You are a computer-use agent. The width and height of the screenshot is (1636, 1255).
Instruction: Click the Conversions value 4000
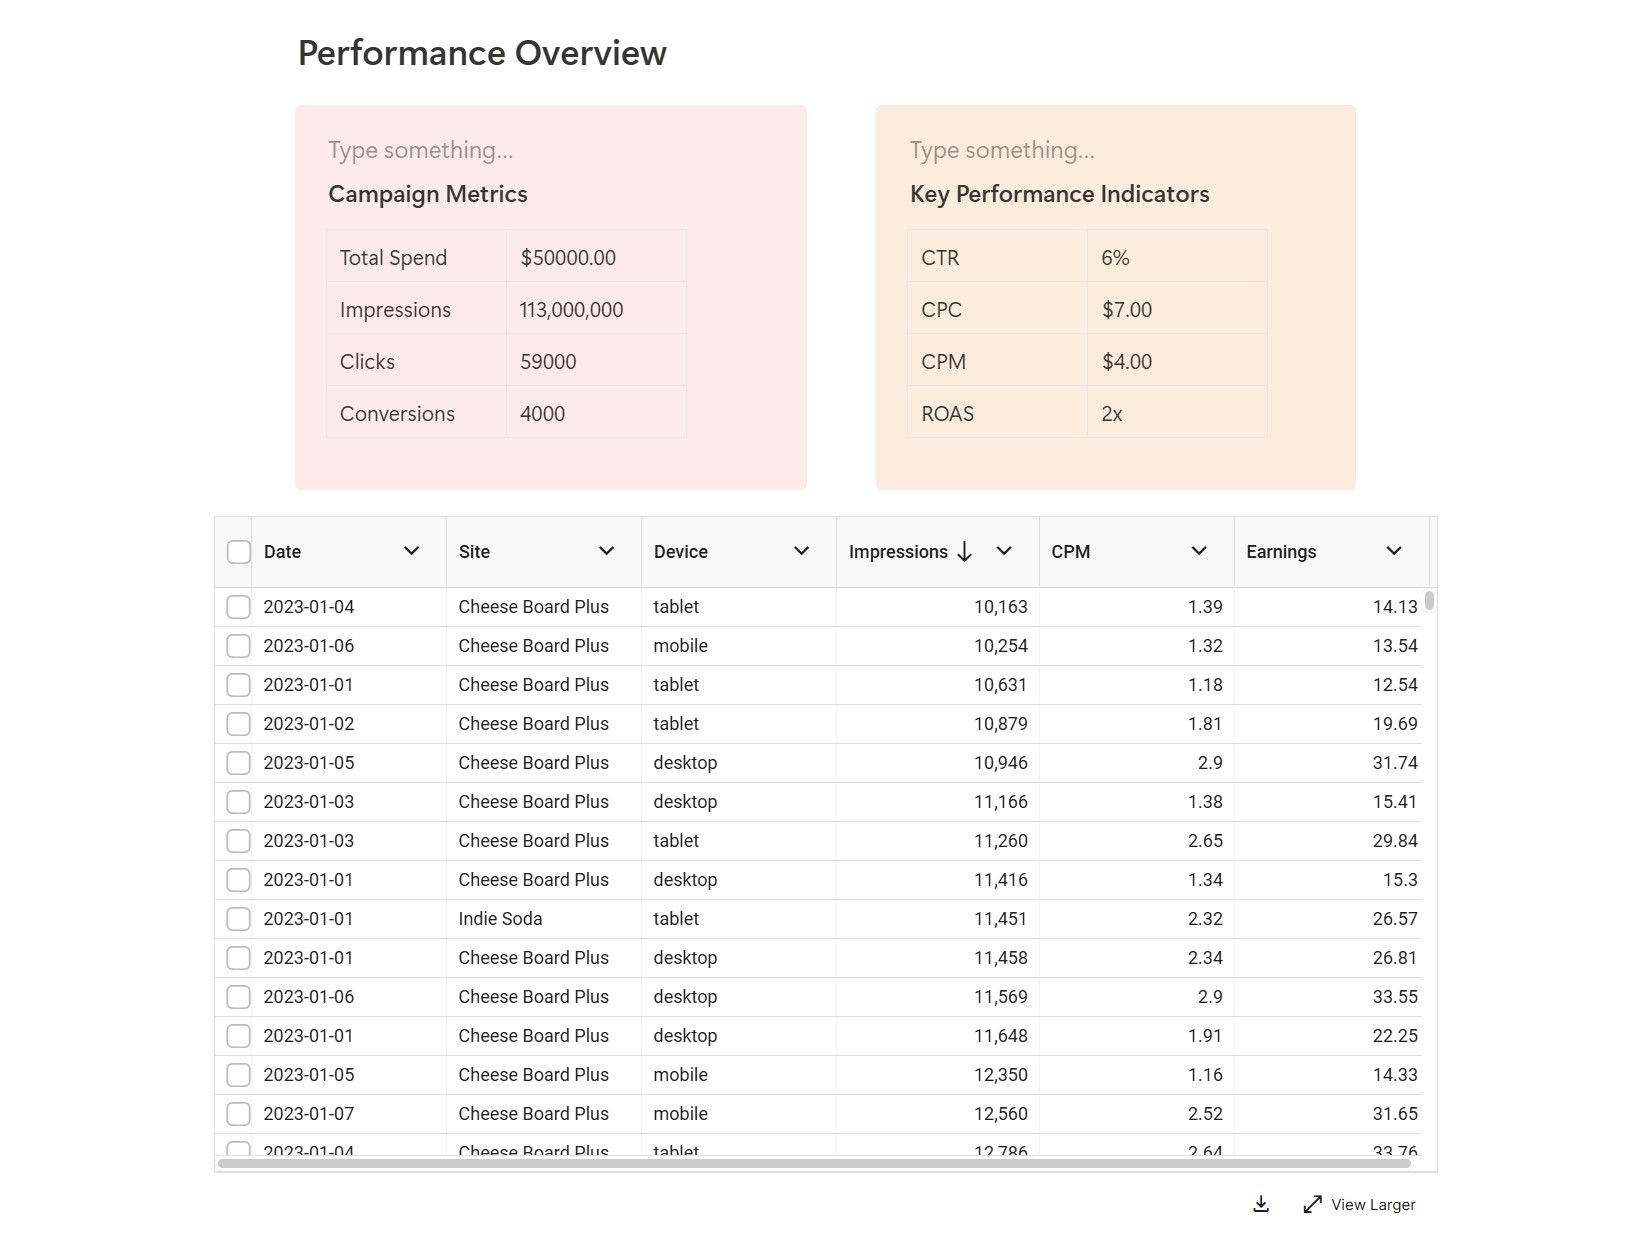pos(542,414)
